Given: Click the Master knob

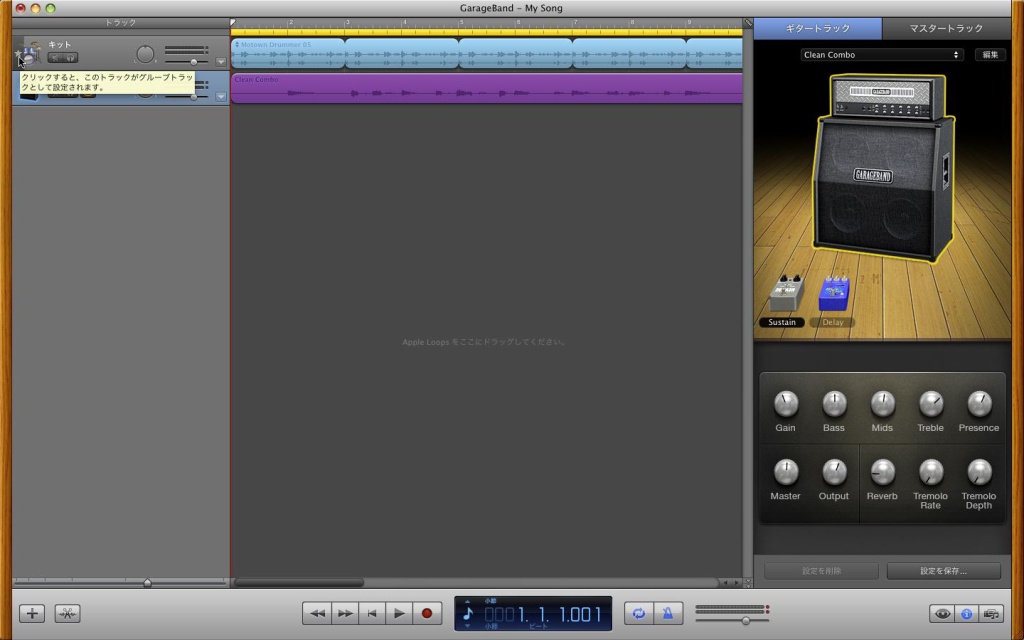Looking at the screenshot, I should pos(786,472).
